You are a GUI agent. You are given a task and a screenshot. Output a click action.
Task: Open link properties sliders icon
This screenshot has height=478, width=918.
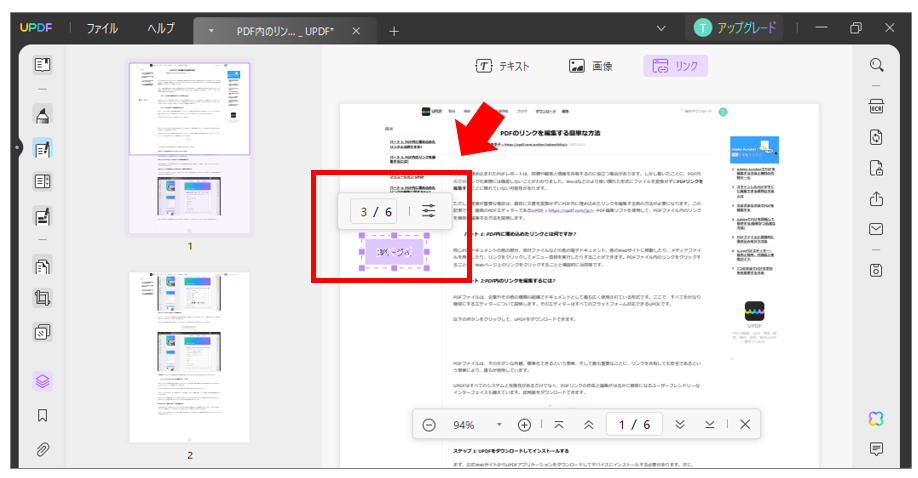(429, 211)
